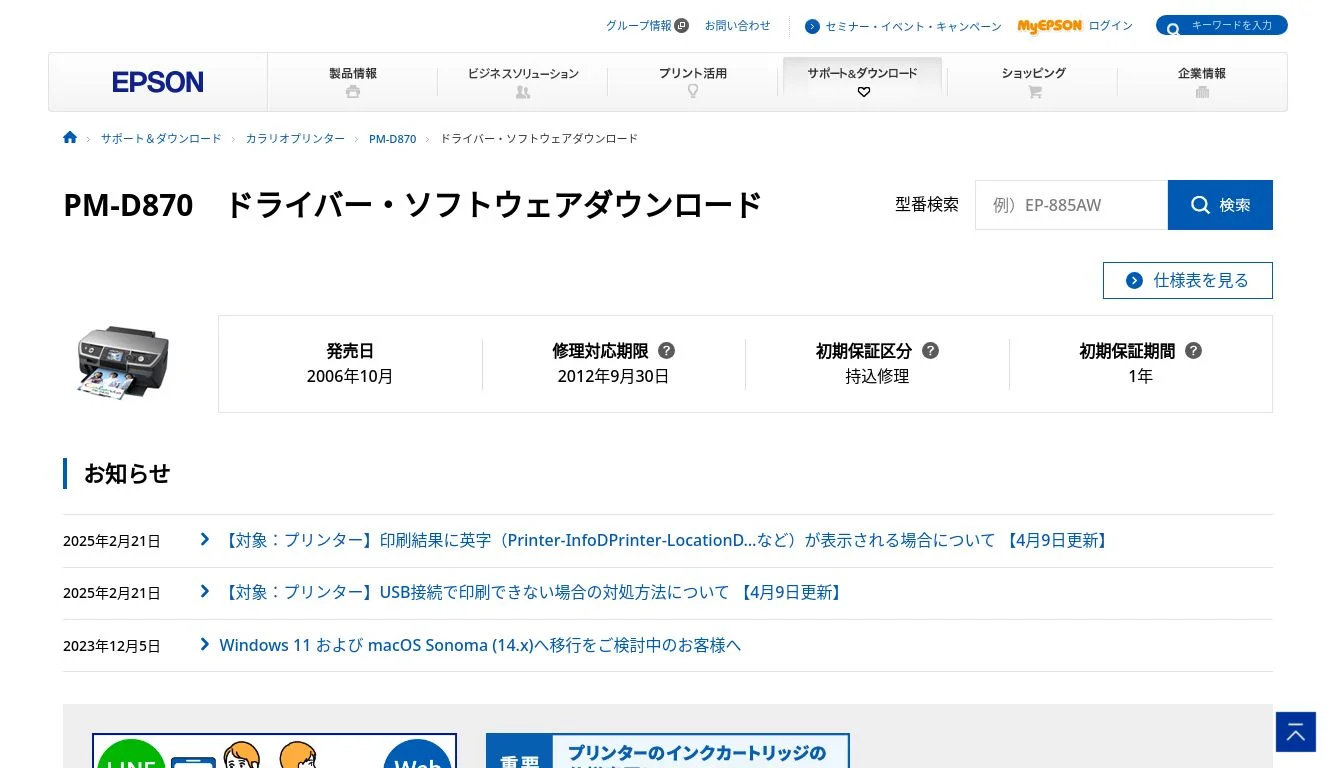Click the 持込修理 warranty type text
The height and width of the screenshot is (768, 1336).
coord(877,377)
